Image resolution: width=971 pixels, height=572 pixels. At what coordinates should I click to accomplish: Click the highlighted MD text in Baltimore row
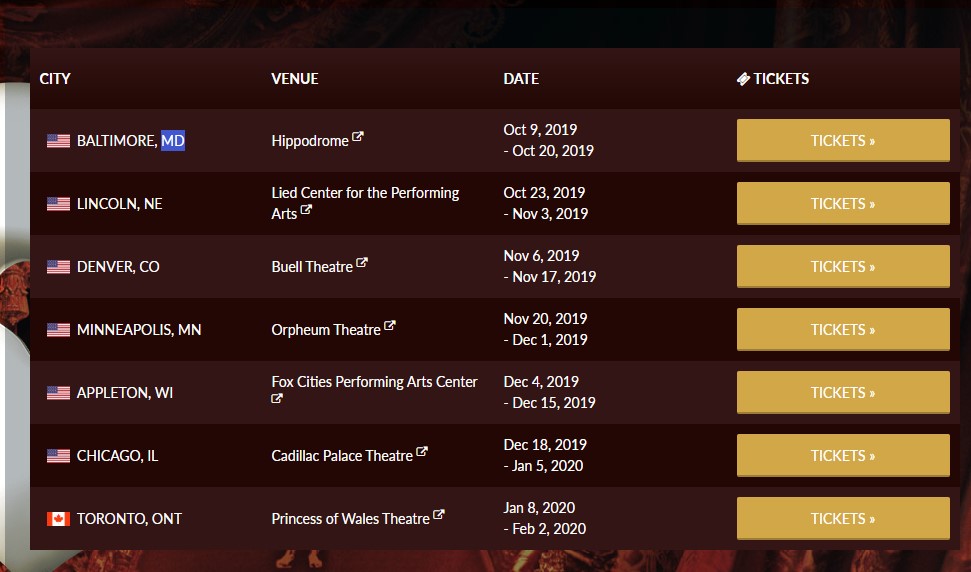click(173, 141)
